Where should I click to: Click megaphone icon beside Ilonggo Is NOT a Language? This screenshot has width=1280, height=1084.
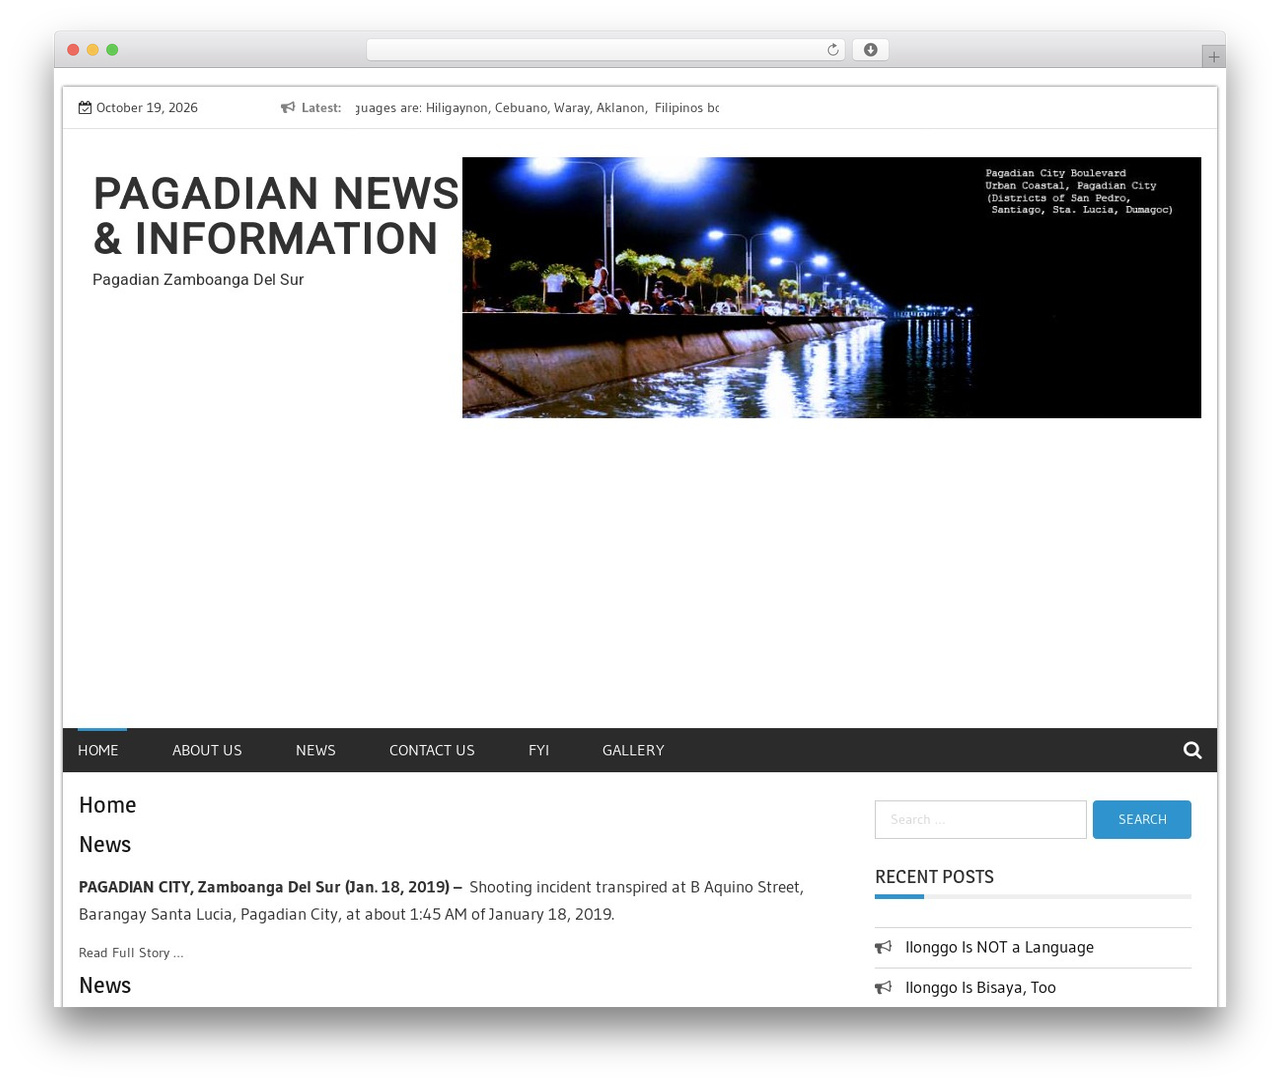[883, 947]
